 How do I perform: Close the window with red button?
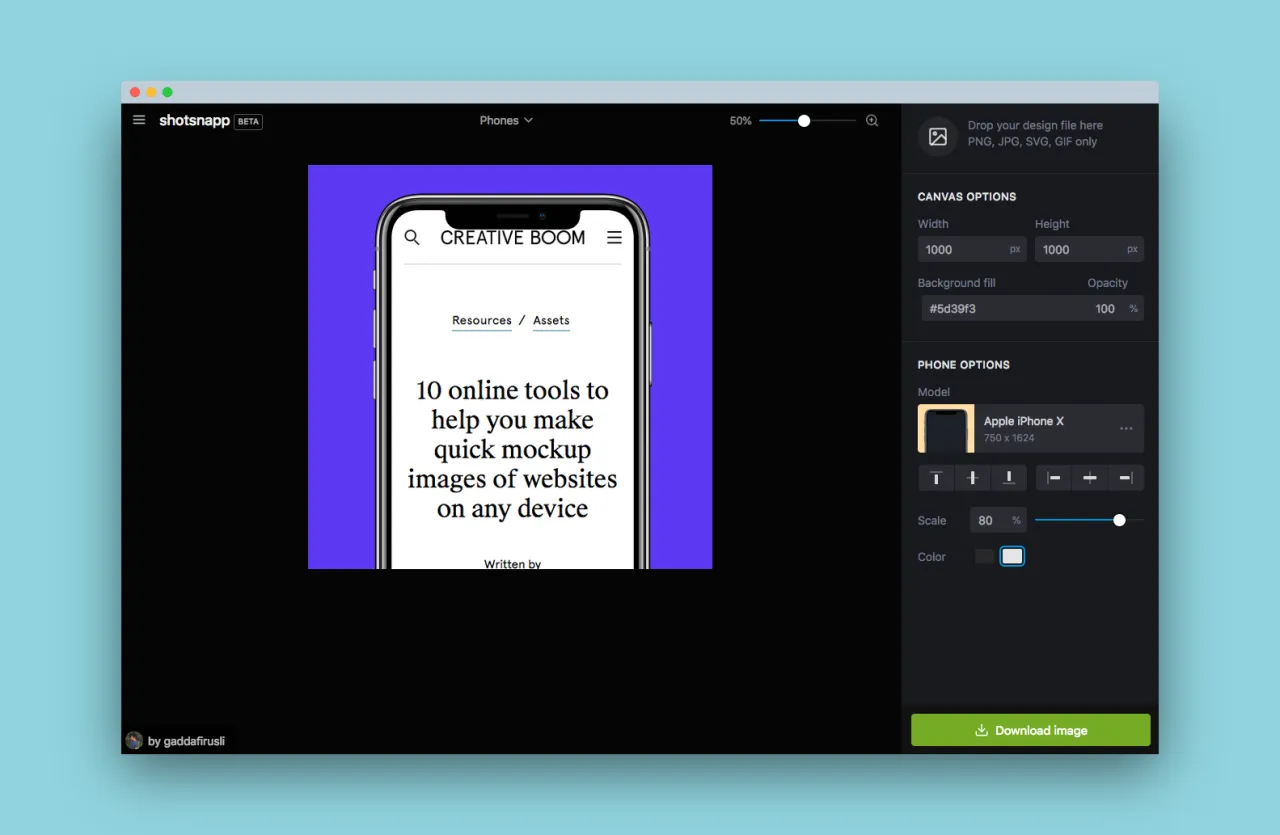point(135,92)
